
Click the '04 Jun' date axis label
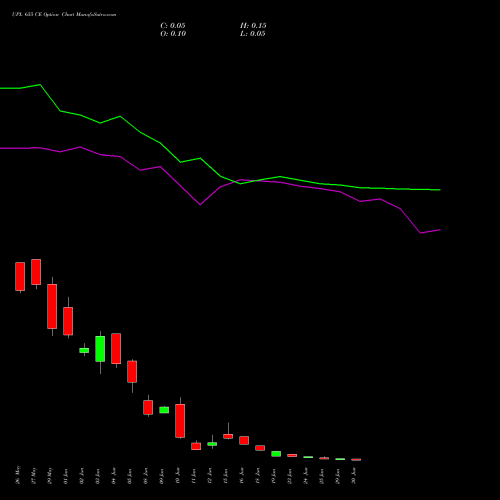pos(114,476)
